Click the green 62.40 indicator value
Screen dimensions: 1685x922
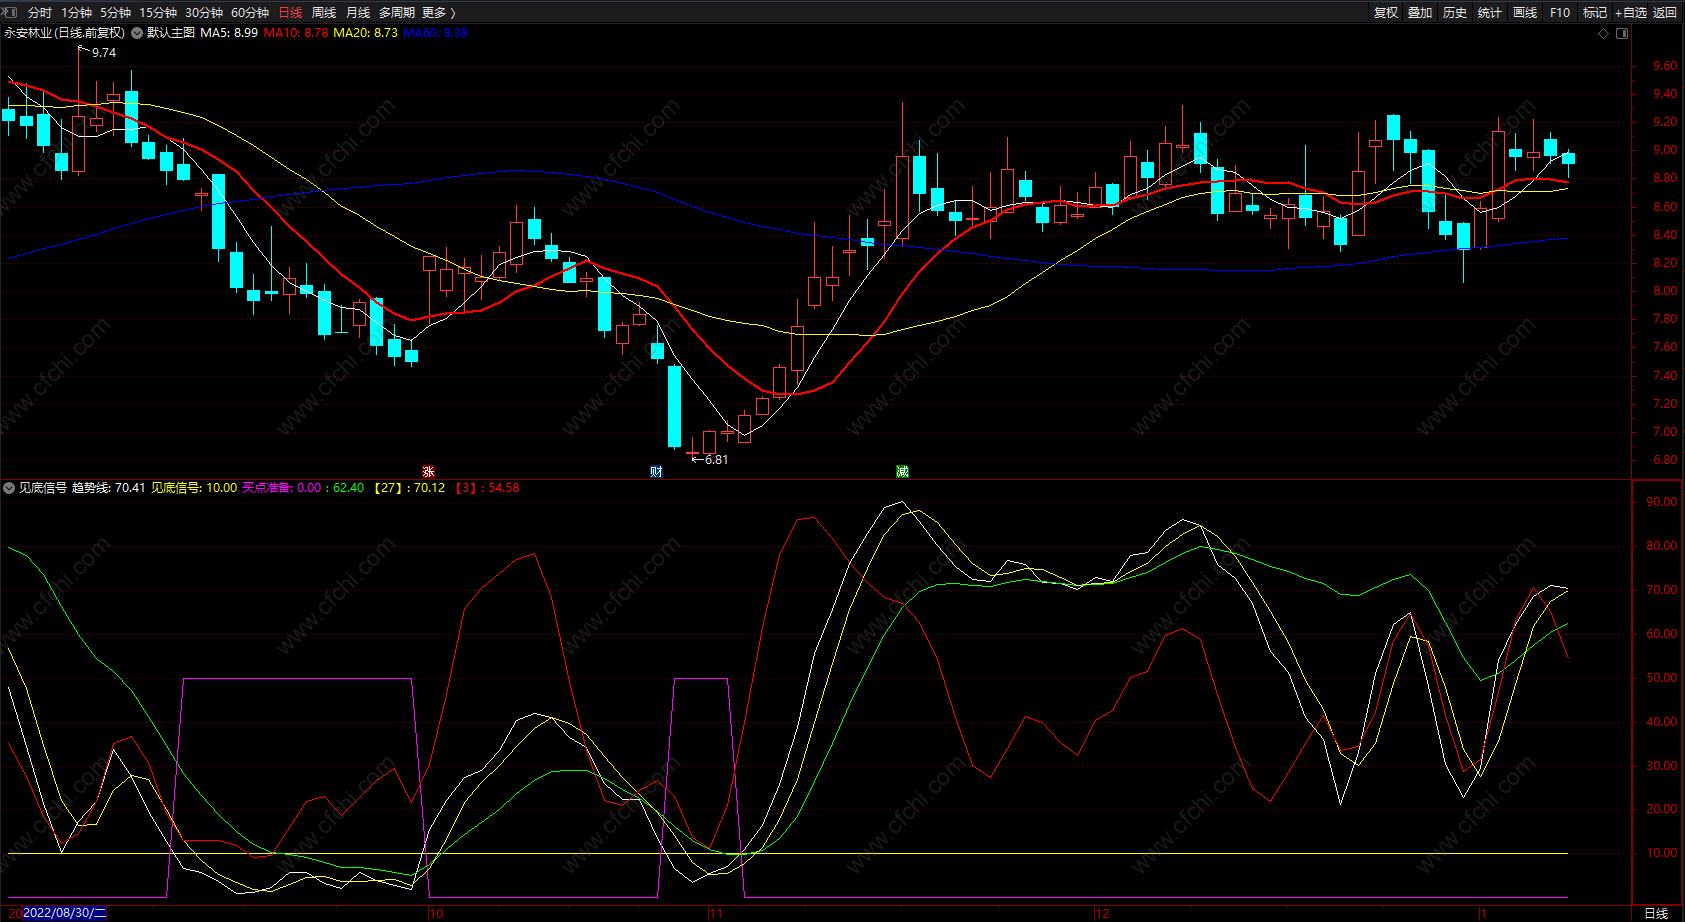[348, 488]
